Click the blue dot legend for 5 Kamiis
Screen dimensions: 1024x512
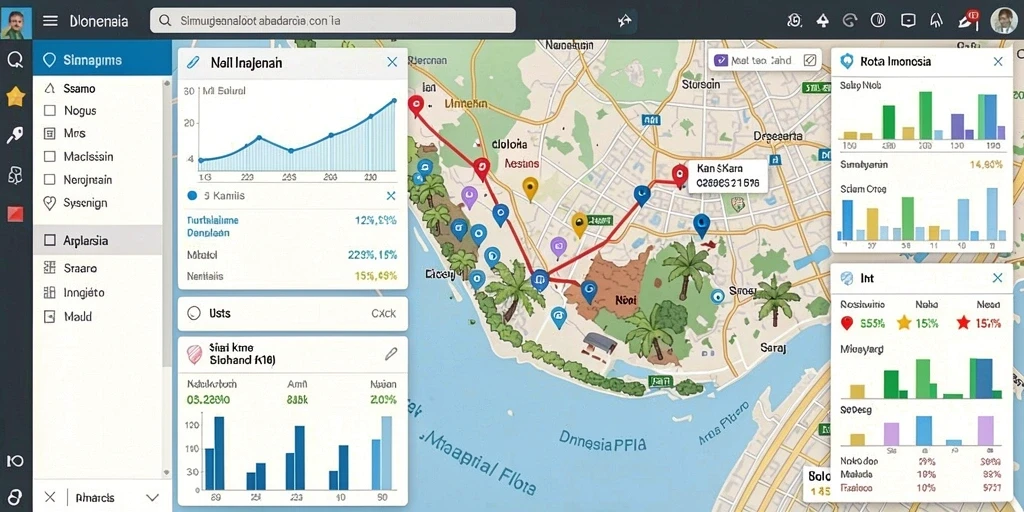[x=191, y=195]
